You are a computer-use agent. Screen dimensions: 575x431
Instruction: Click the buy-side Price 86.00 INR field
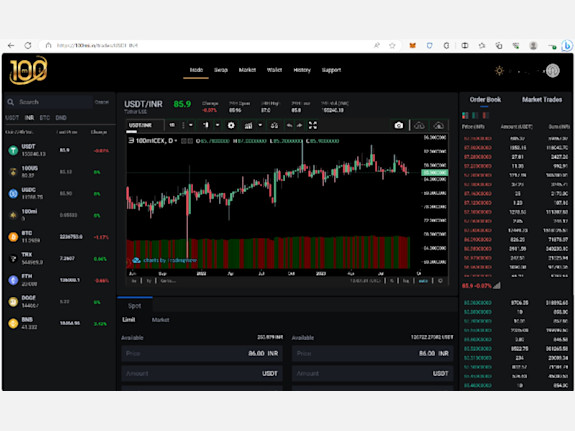point(202,353)
